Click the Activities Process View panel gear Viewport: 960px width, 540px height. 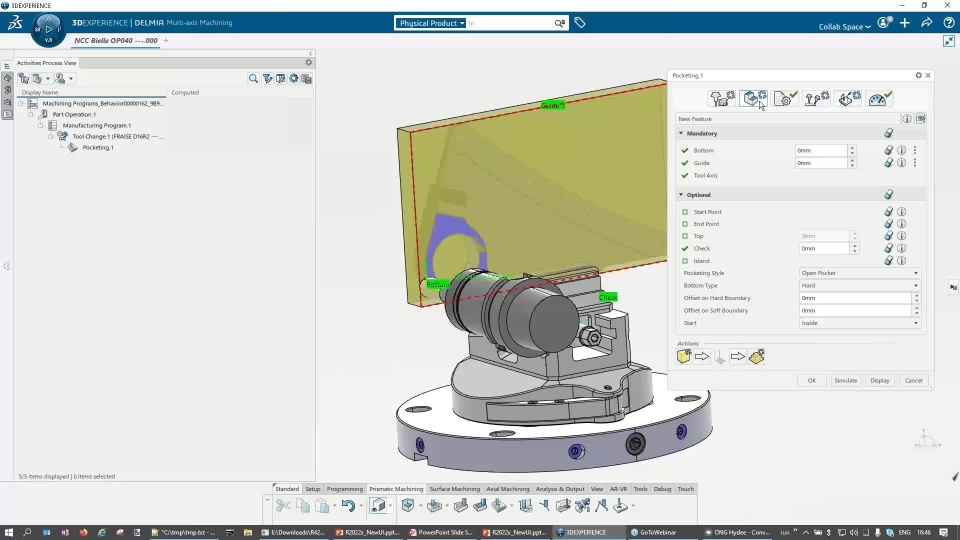click(x=309, y=62)
